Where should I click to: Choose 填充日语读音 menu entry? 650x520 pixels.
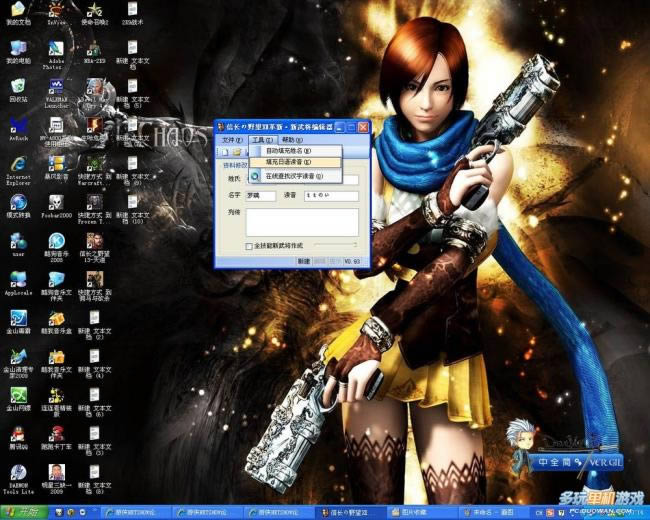(288, 162)
